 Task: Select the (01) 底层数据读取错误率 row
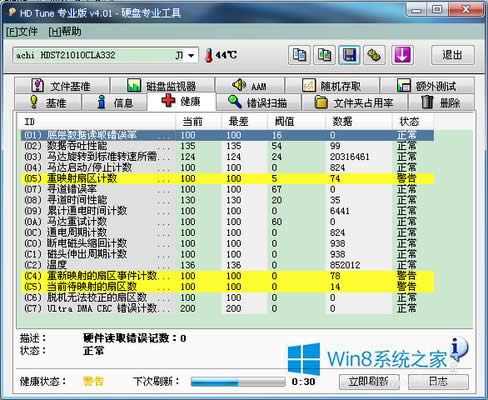227,135
